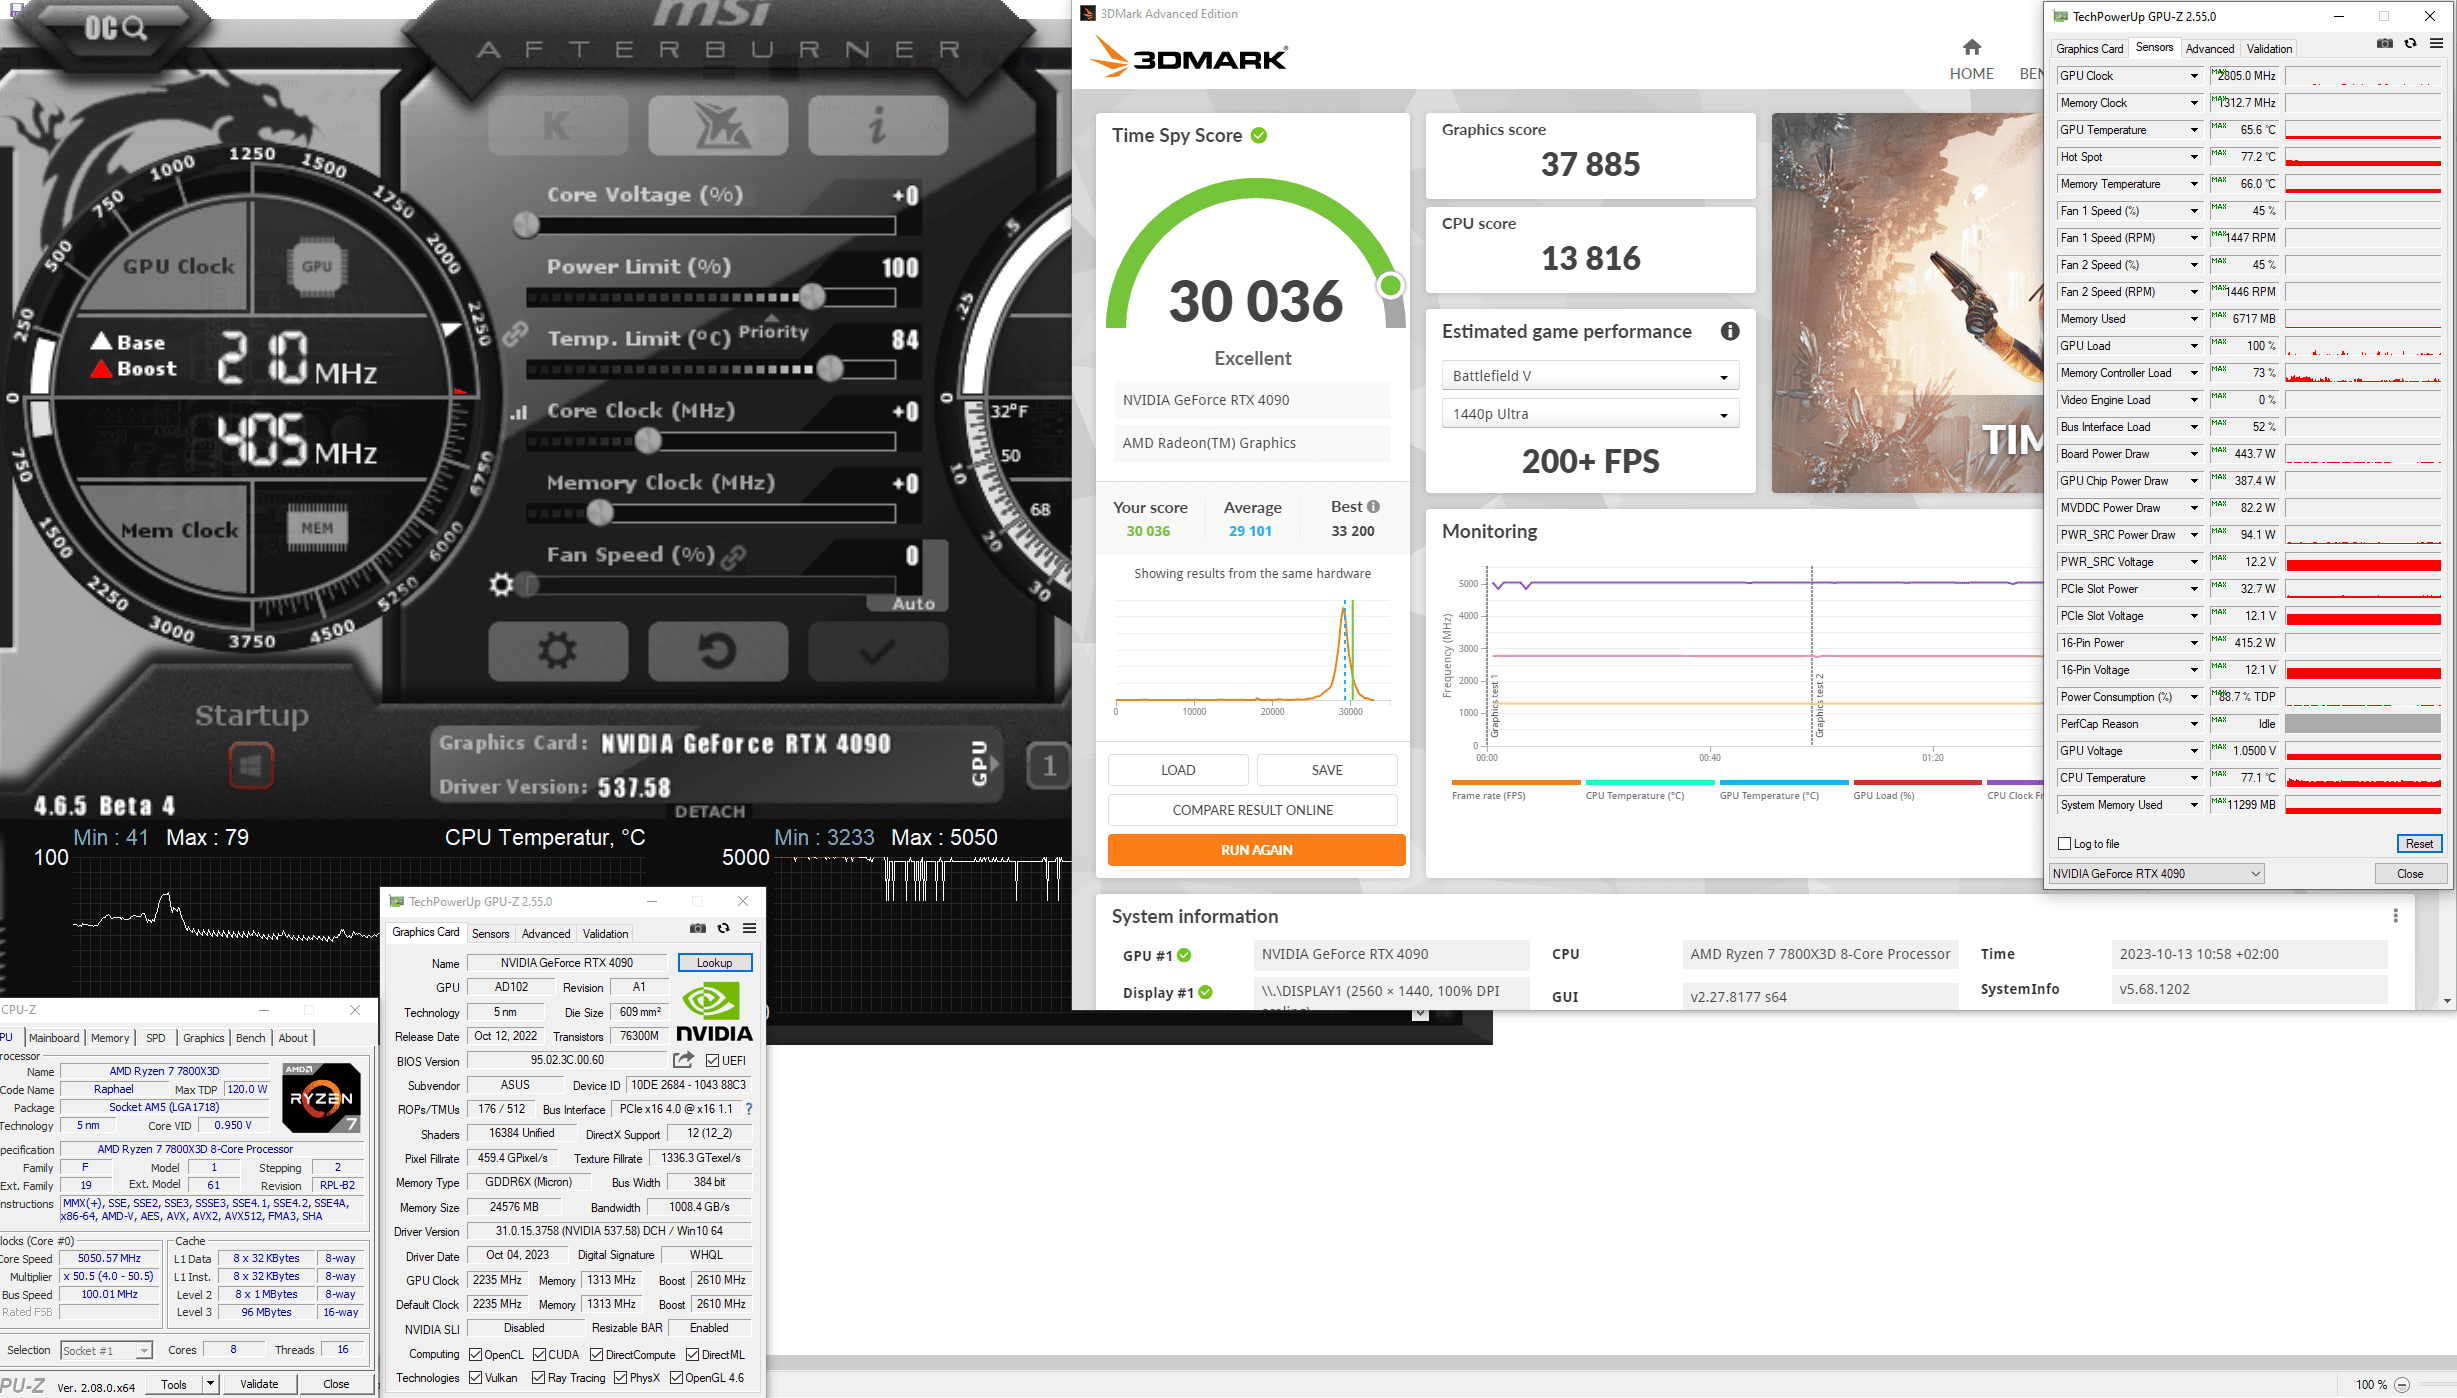Toggle the Auto fan speed button
This screenshot has width=2457, height=1398.
point(914,604)
